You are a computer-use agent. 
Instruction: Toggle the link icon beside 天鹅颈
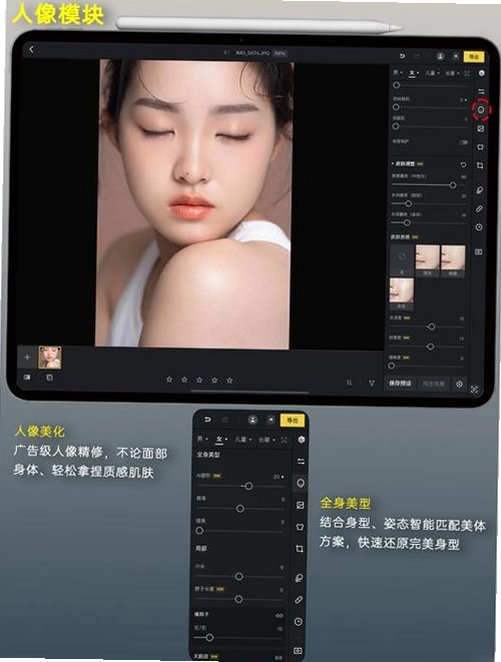click(279, 657)
